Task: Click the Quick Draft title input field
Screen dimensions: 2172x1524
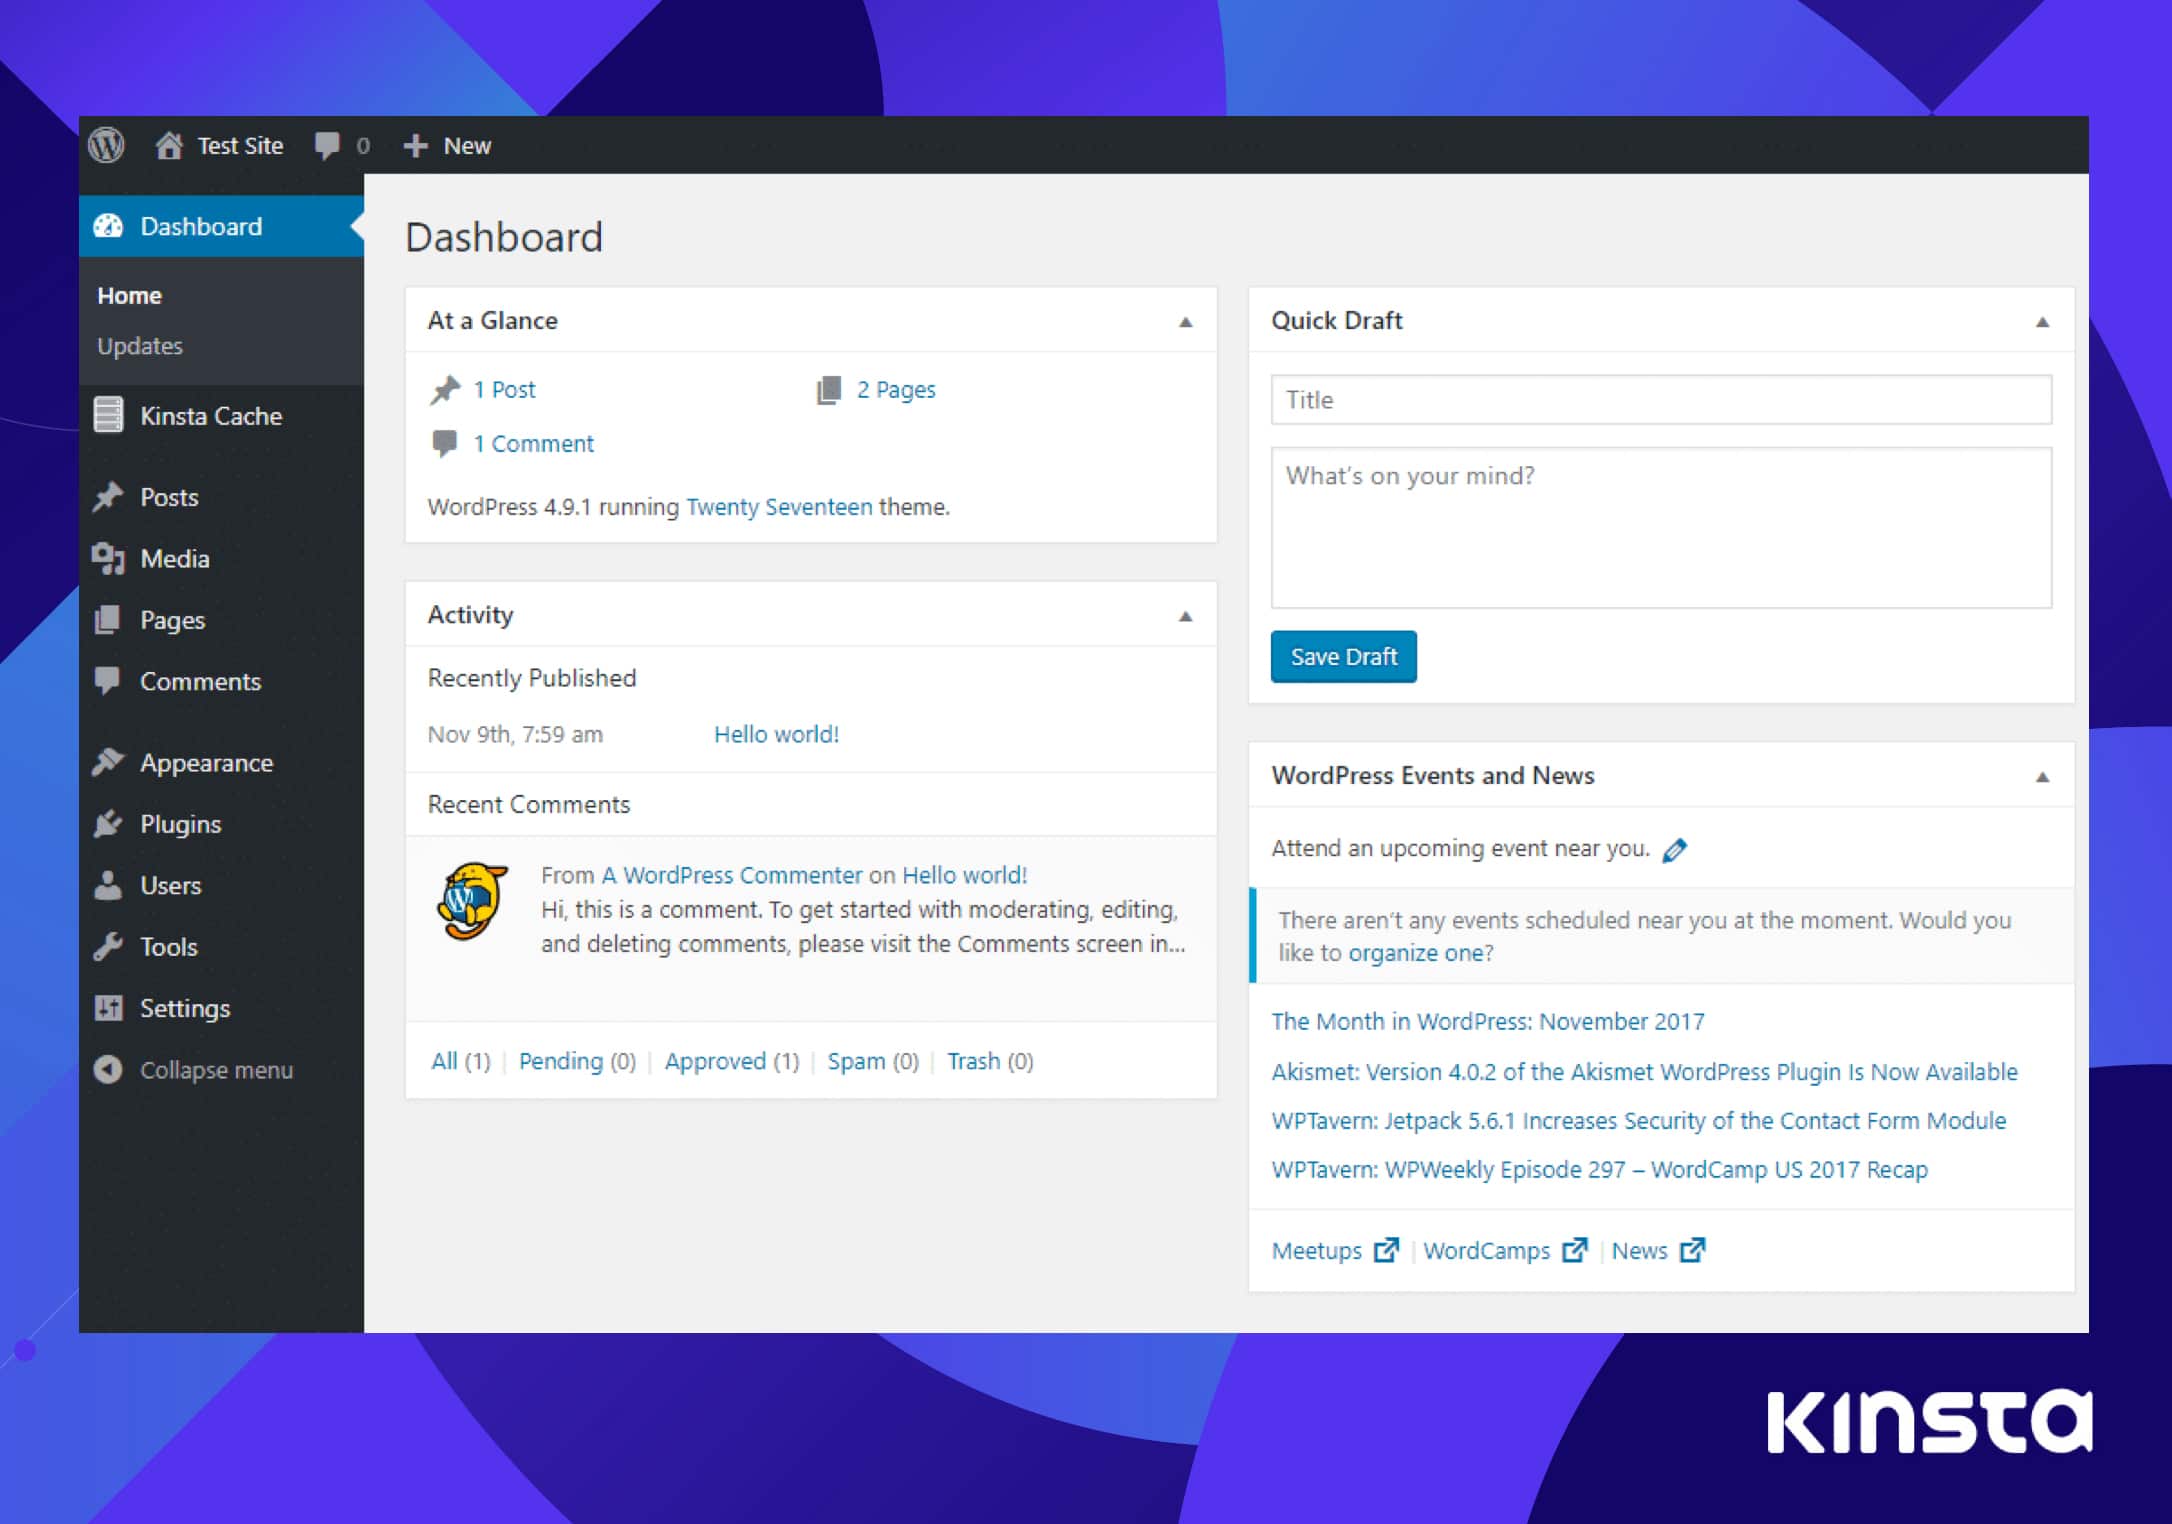Action: [1662, 400]
